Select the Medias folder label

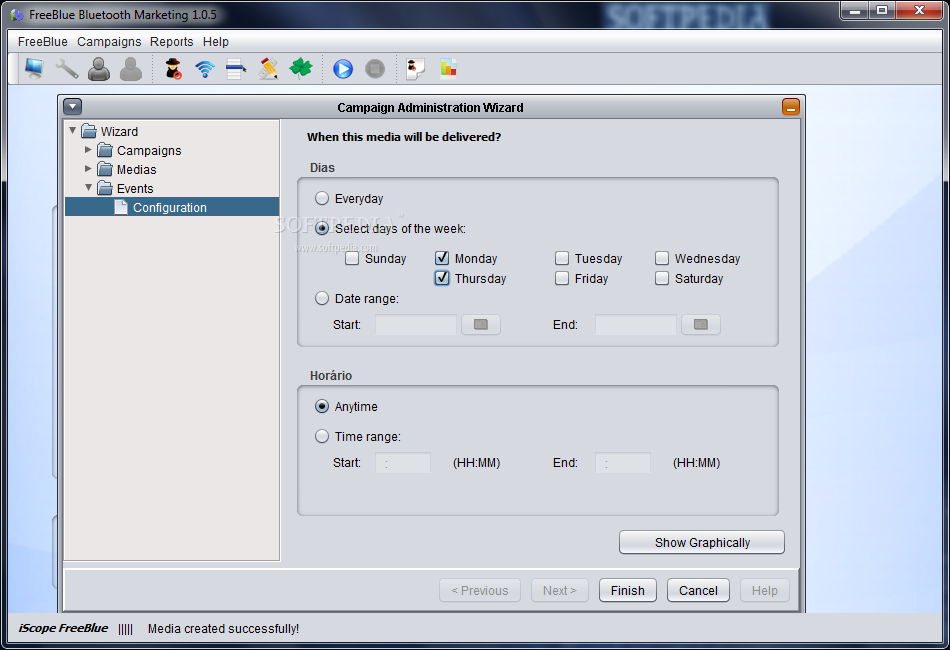tap(136, 170)
